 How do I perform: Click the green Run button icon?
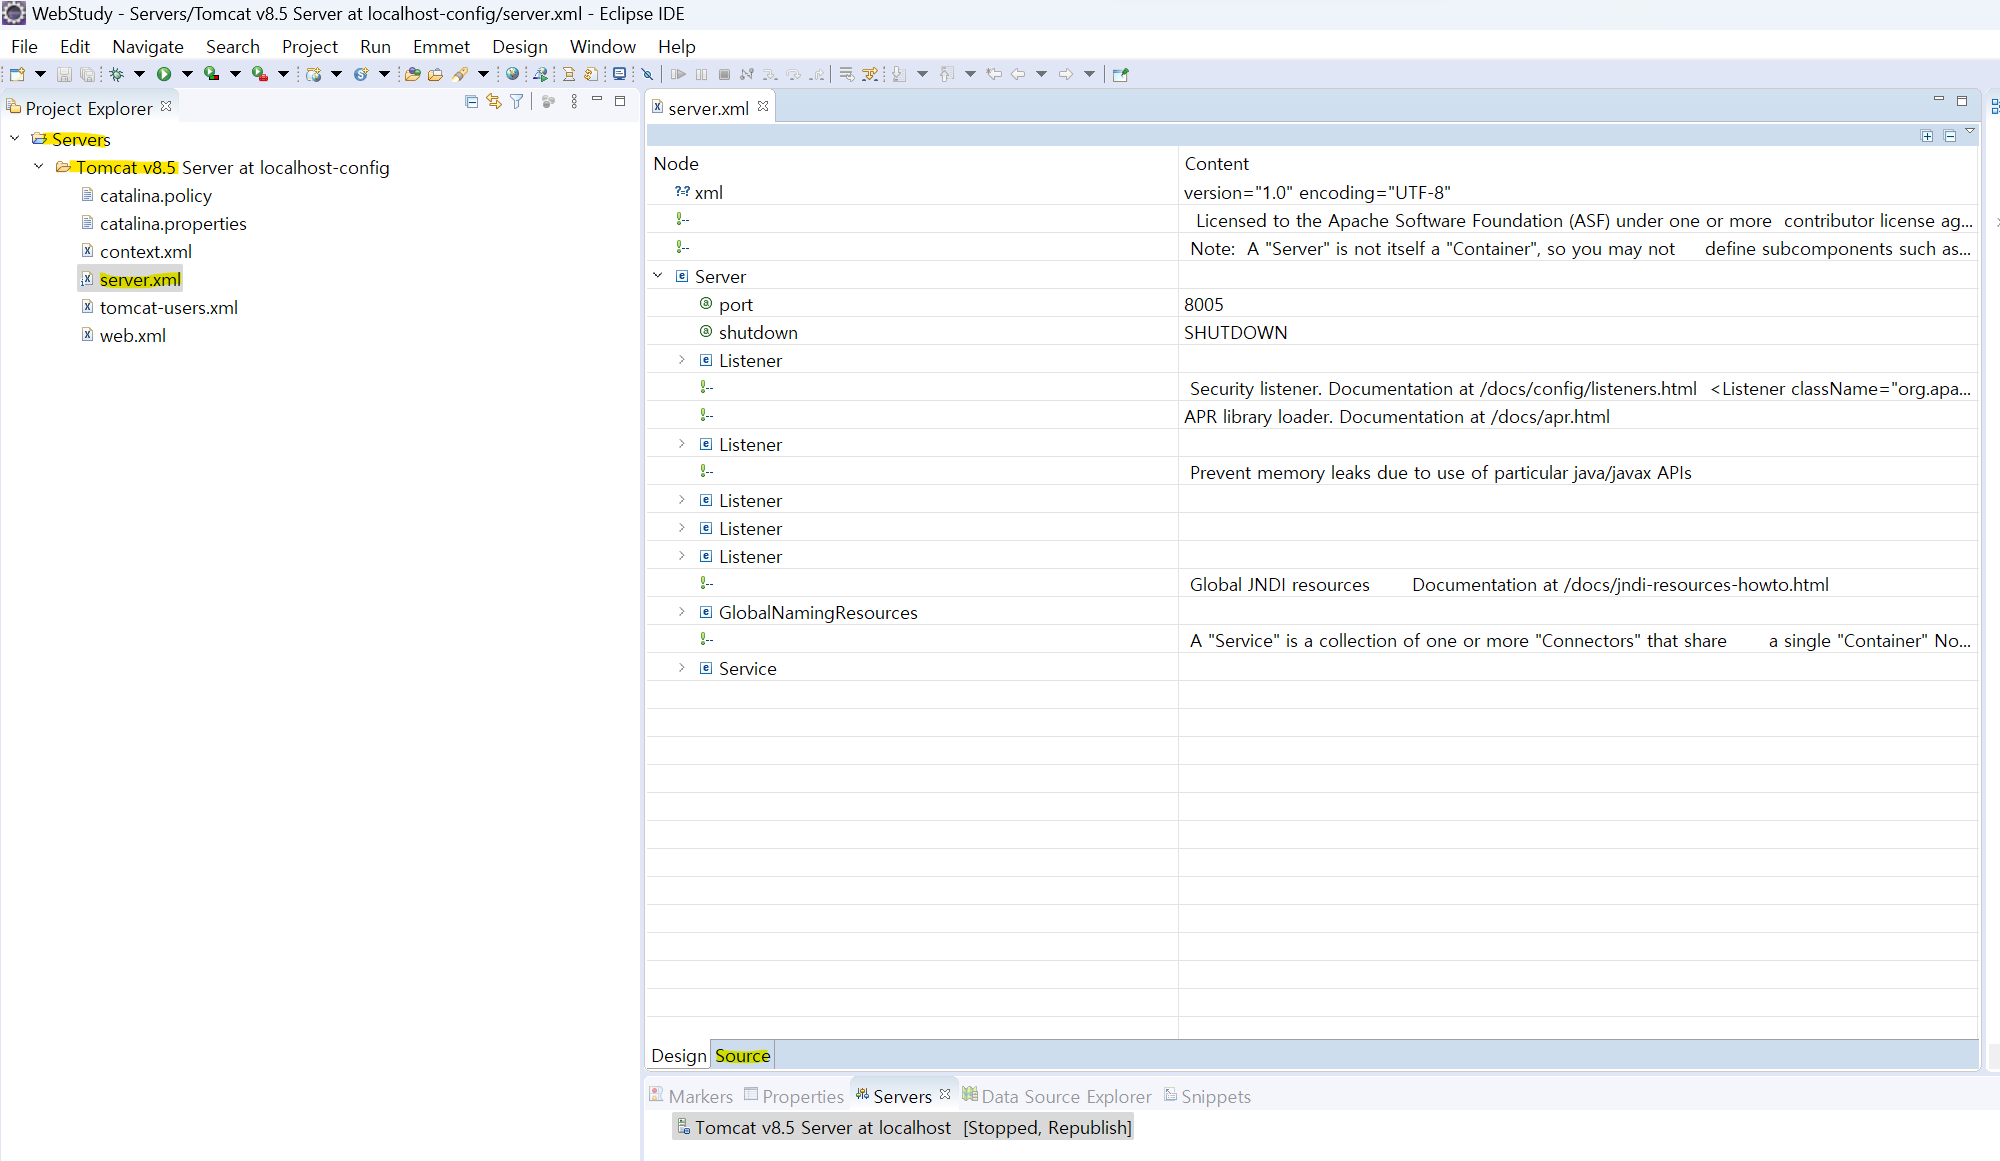click(x=164, y=74)
